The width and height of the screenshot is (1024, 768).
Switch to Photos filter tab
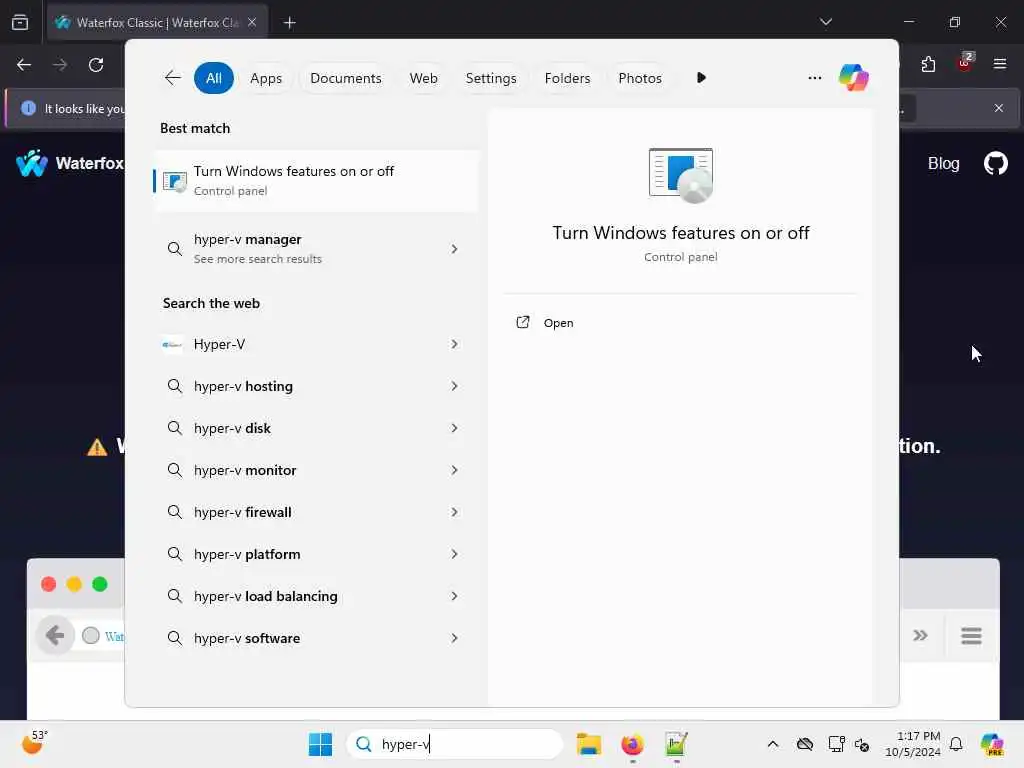[x=639, y=78]
